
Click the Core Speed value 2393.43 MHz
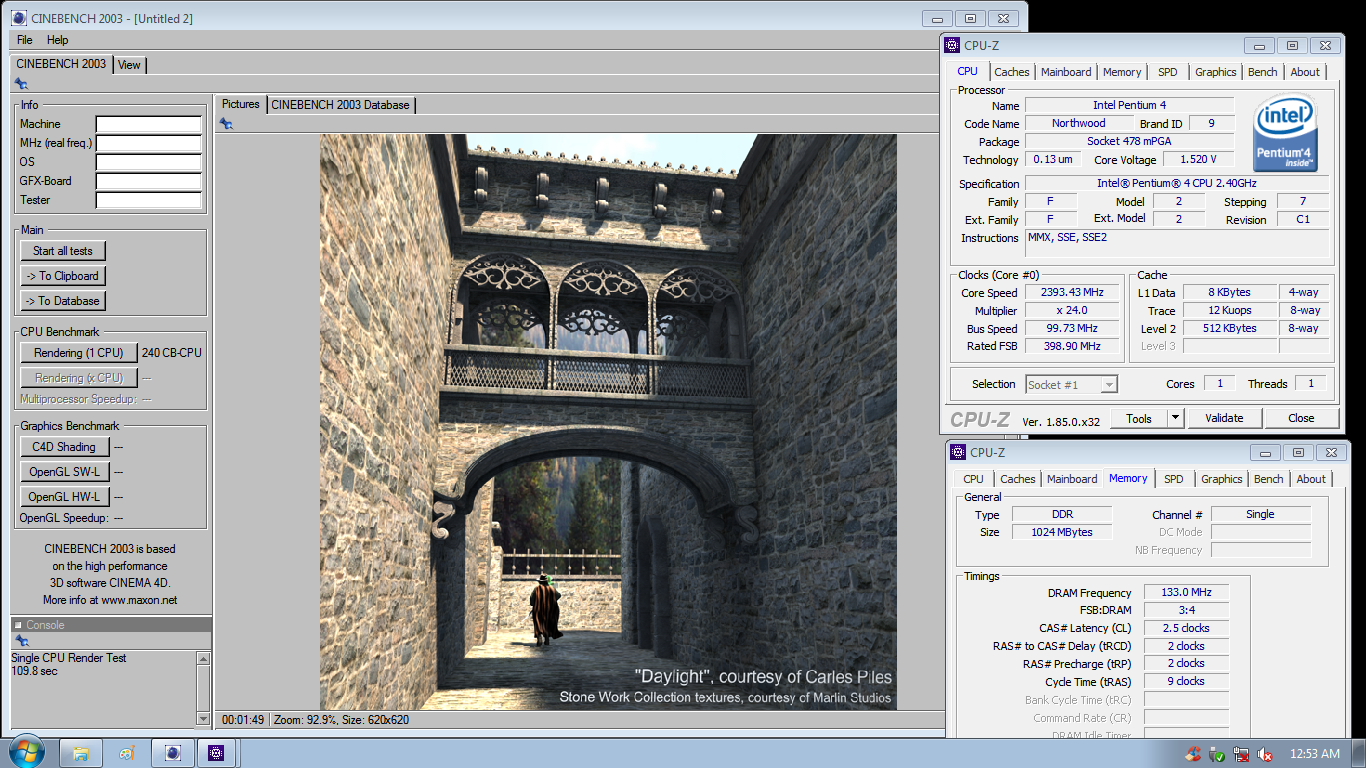[1072, 293]
